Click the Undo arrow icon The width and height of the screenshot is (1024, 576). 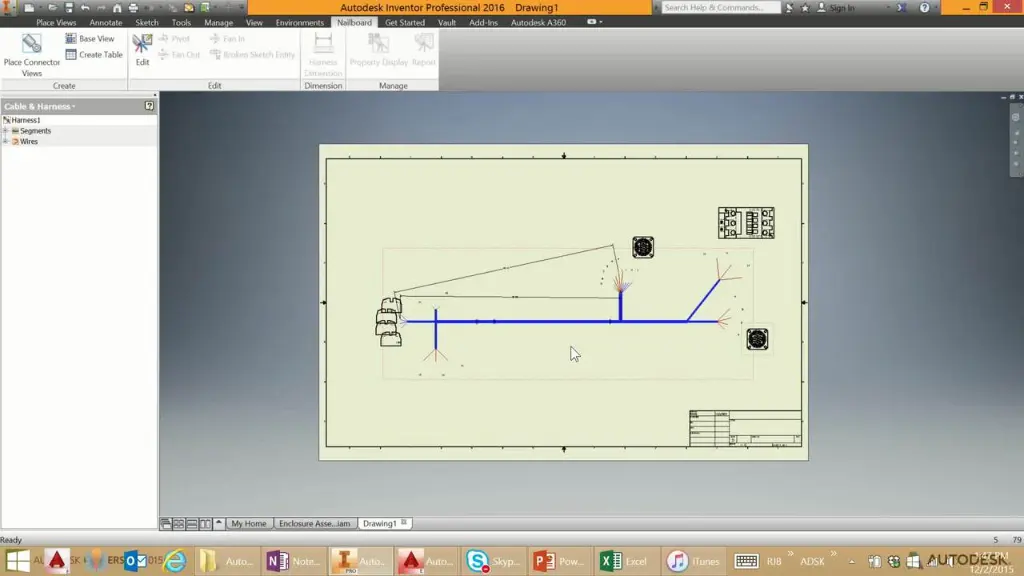[85, 8]
